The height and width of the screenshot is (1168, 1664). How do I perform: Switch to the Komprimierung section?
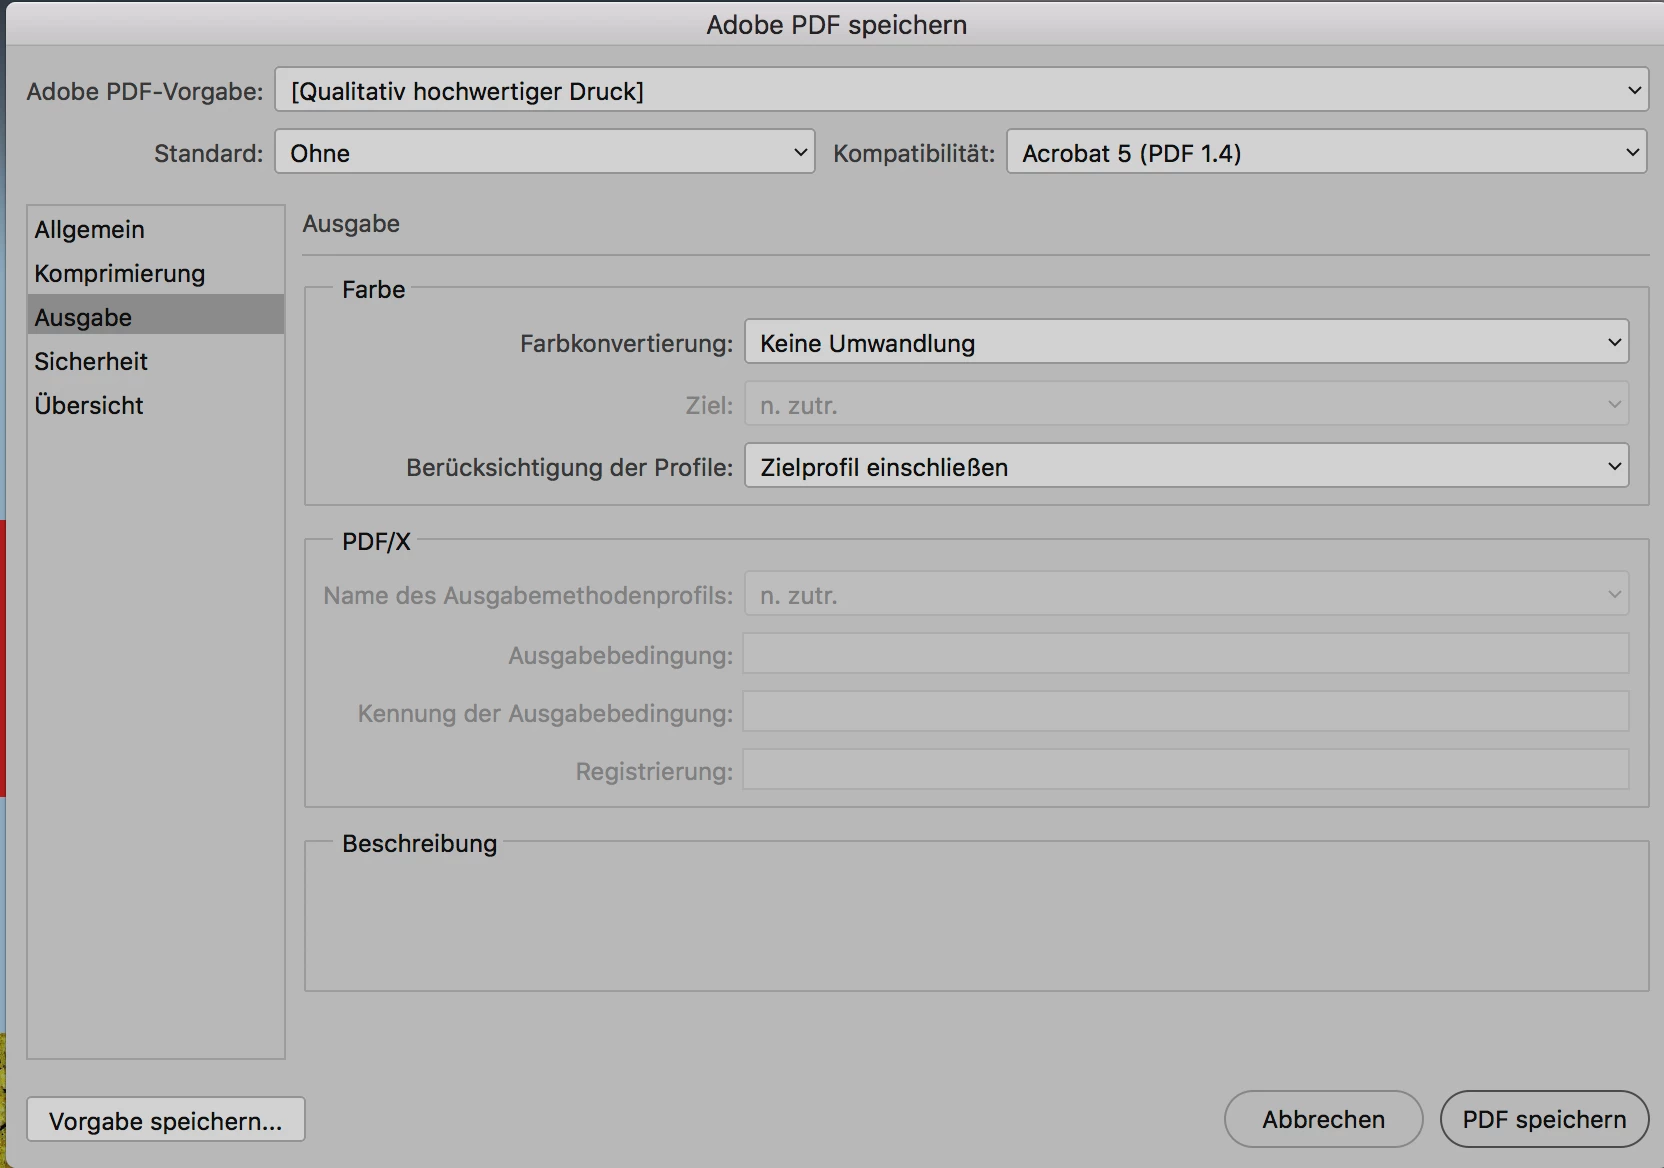(156, 273)
